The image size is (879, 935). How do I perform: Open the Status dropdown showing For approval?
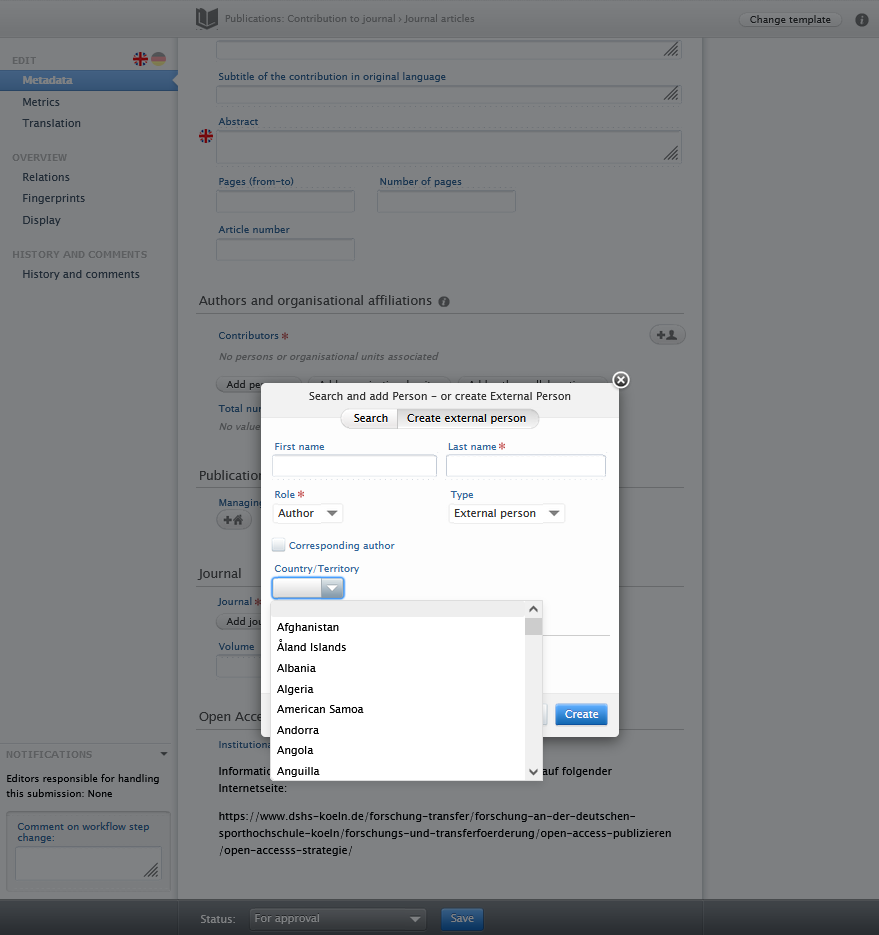(x=337, y=919)
